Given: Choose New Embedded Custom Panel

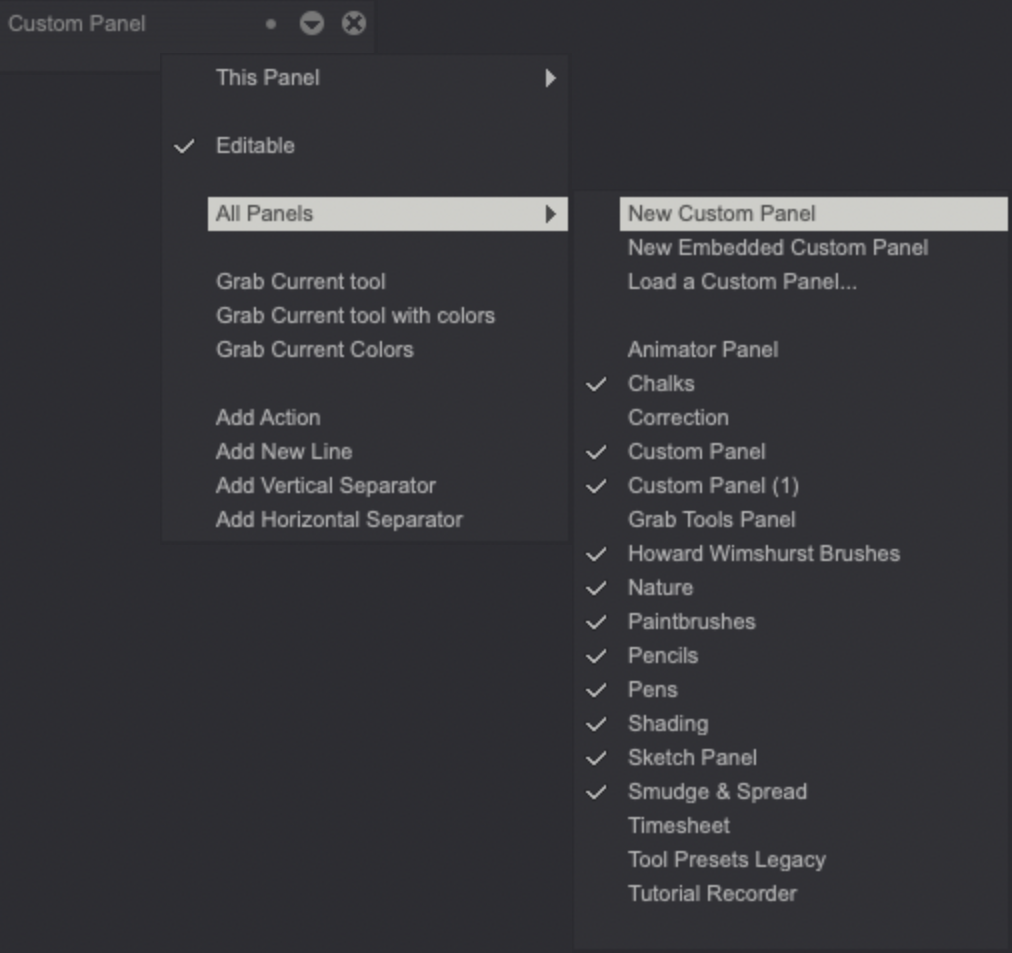Looking at the screenshot, I should pyautogui.click(x=778, y=247).
